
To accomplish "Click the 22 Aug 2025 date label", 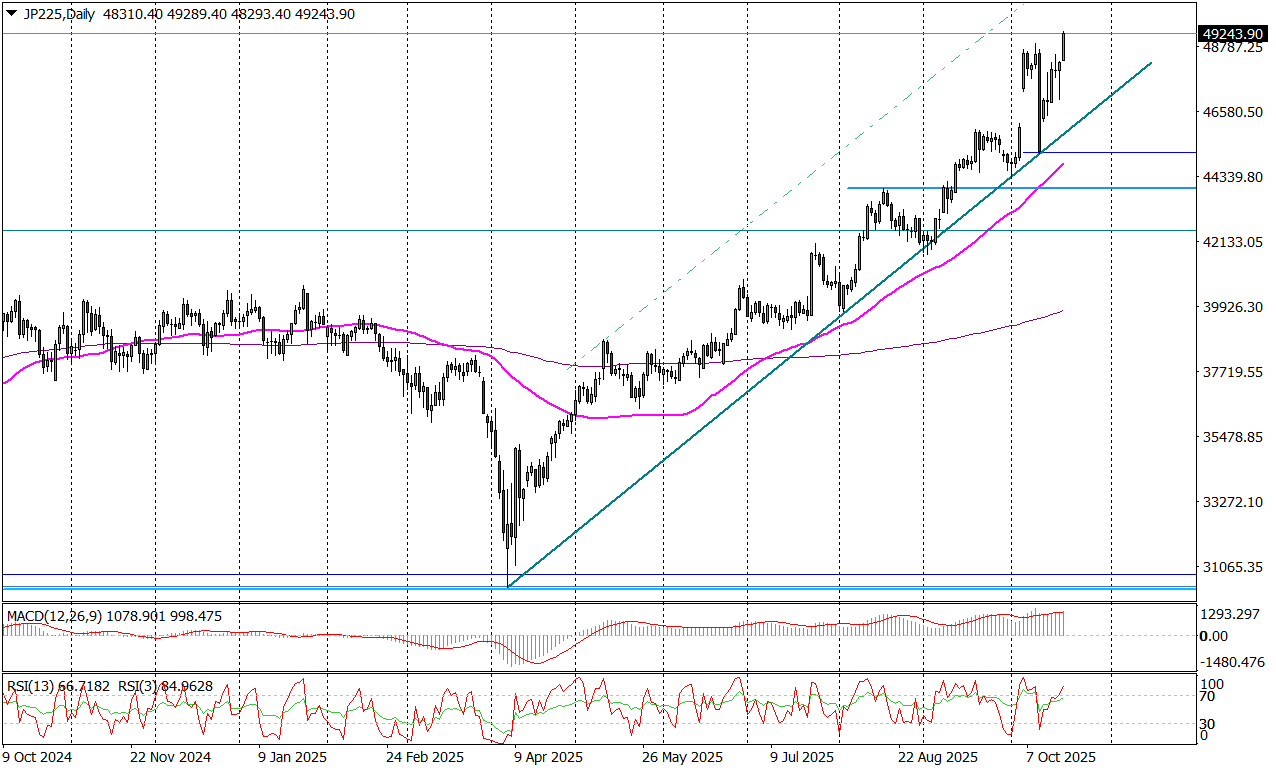I will pyautogui.click(x=937, y=757).
